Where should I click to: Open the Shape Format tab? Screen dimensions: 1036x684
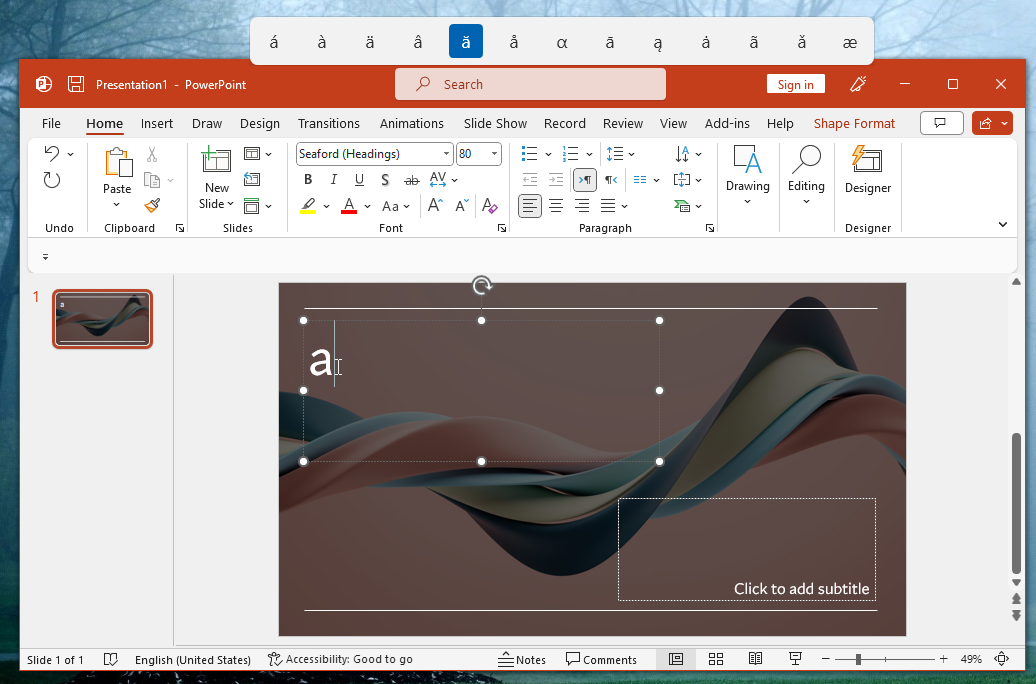point(854,123)
